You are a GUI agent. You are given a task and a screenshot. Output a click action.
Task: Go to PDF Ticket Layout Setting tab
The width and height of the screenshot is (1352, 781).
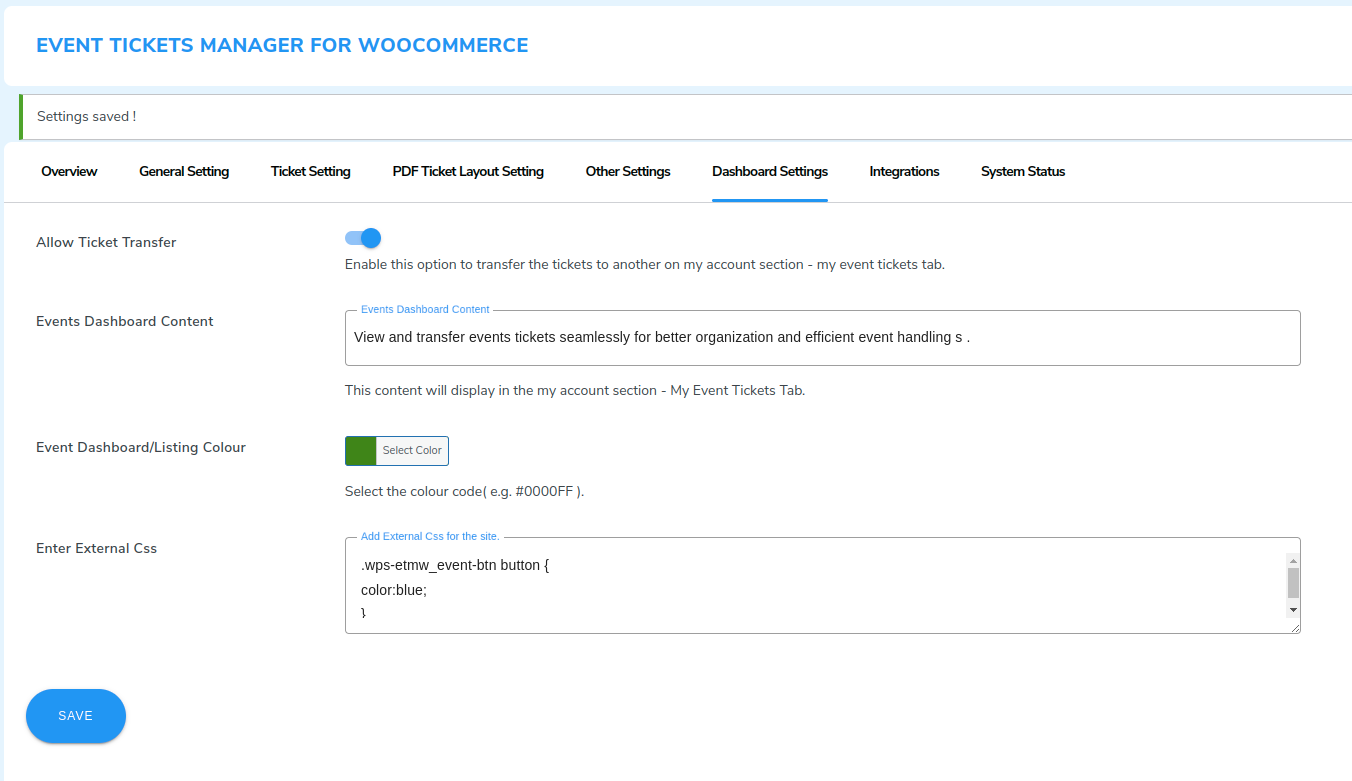468,171
